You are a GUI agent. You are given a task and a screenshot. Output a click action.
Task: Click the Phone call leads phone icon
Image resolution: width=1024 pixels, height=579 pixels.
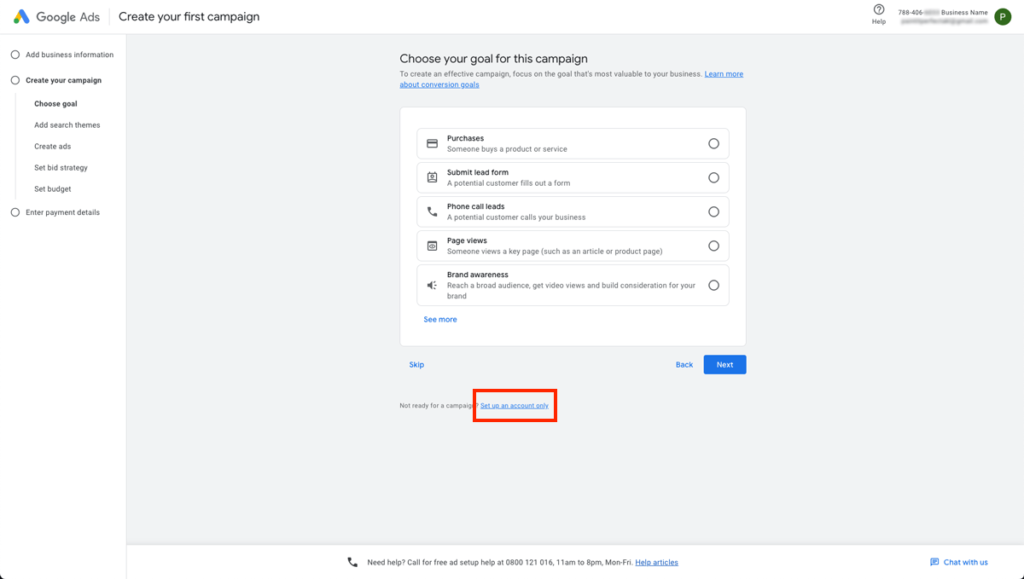432,212
